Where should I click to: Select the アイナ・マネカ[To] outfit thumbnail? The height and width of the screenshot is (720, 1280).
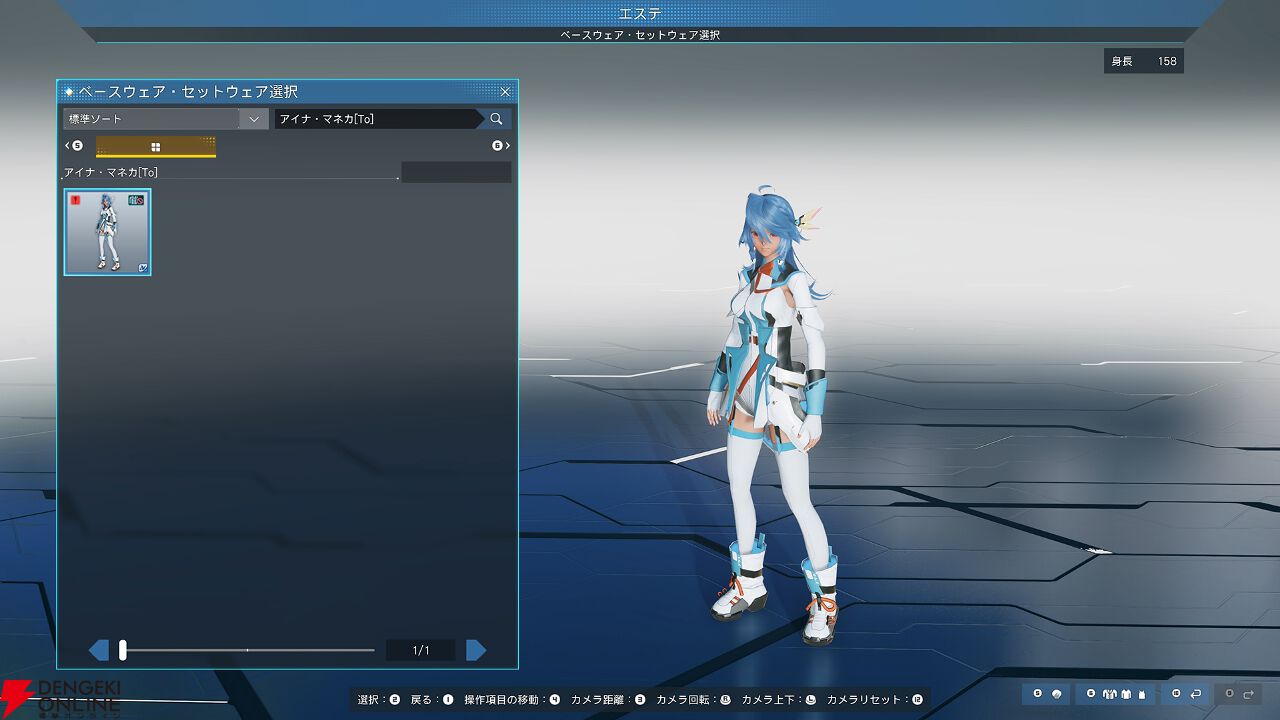[x=107, y=231]
